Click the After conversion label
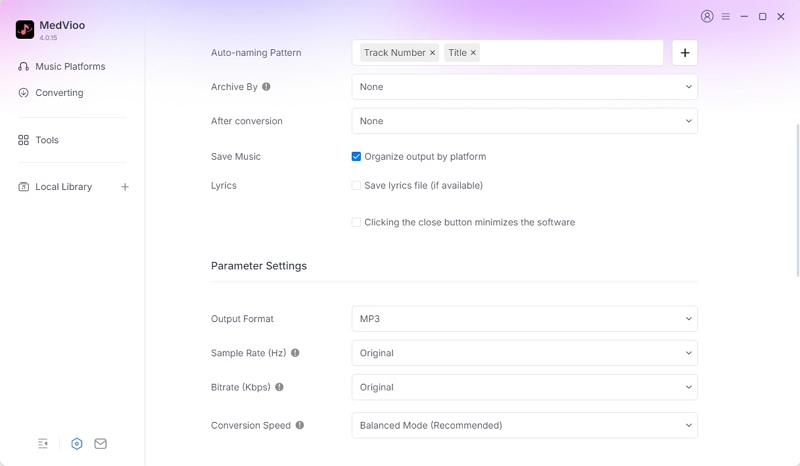 pyautogui.click(x=246, y=121)
